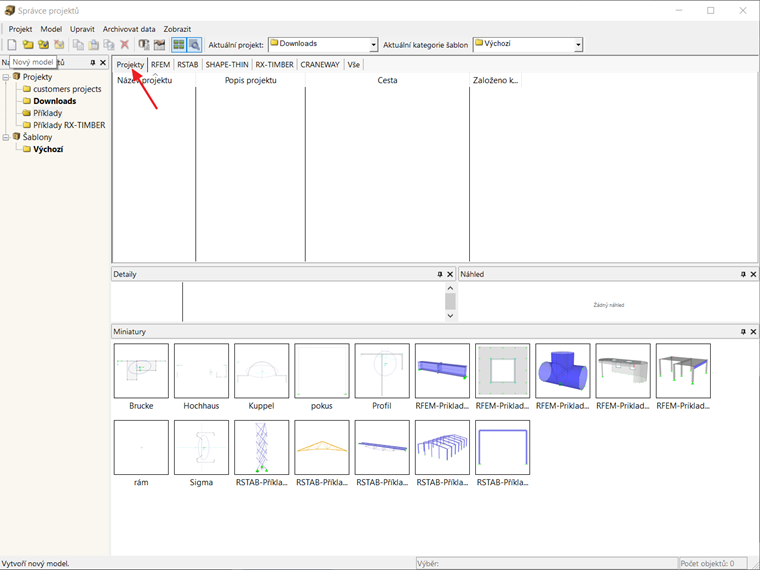The height and width of the screenshot is (570, 760).
Task: Switch to the SHAPE-THIN tab
Action: 227,64
